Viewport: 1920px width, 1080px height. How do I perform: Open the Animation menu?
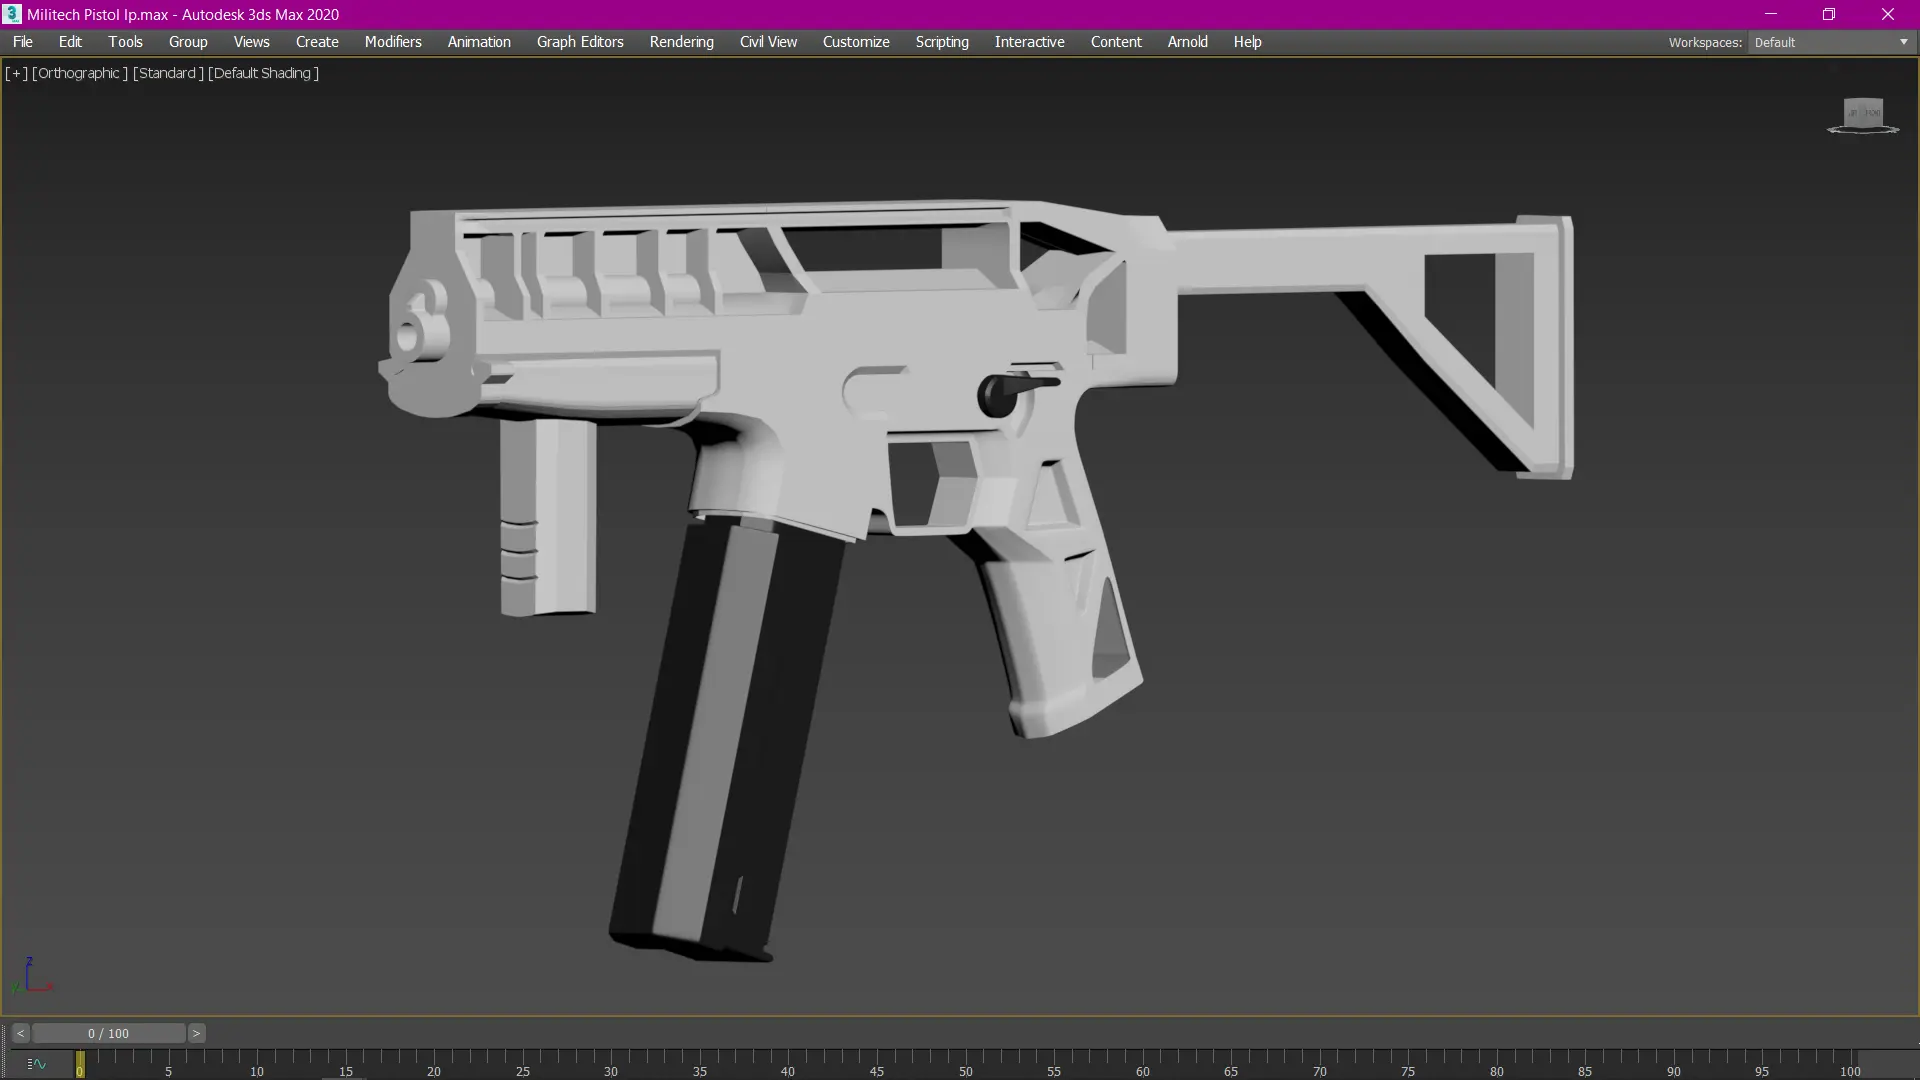(479, 42)
